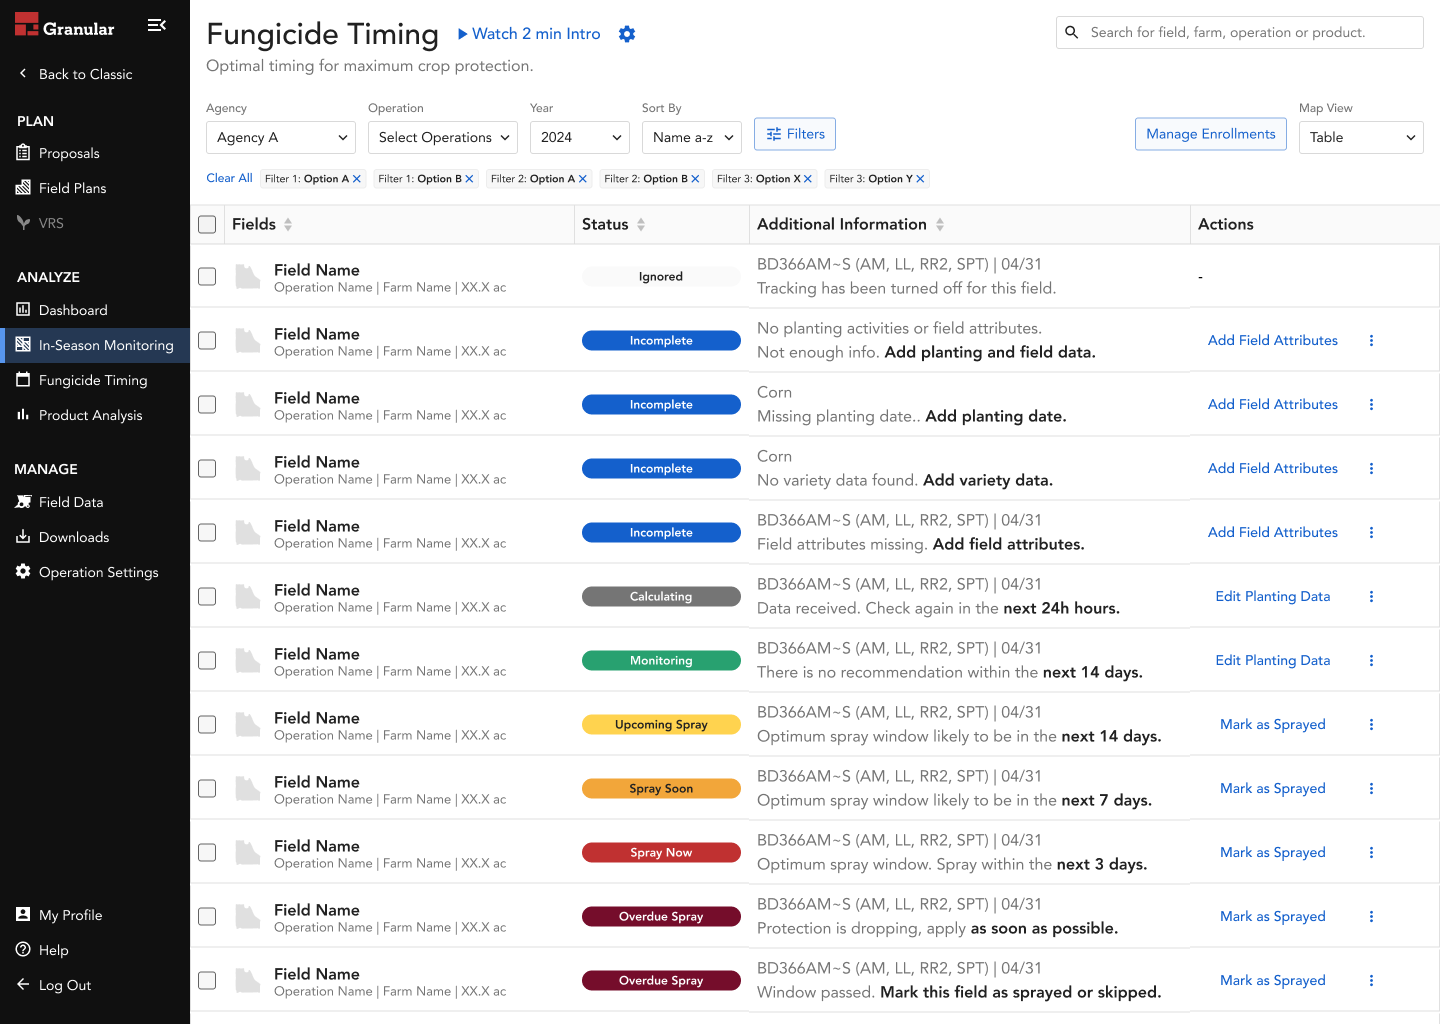Click Back to Classic

click(76, 74)
